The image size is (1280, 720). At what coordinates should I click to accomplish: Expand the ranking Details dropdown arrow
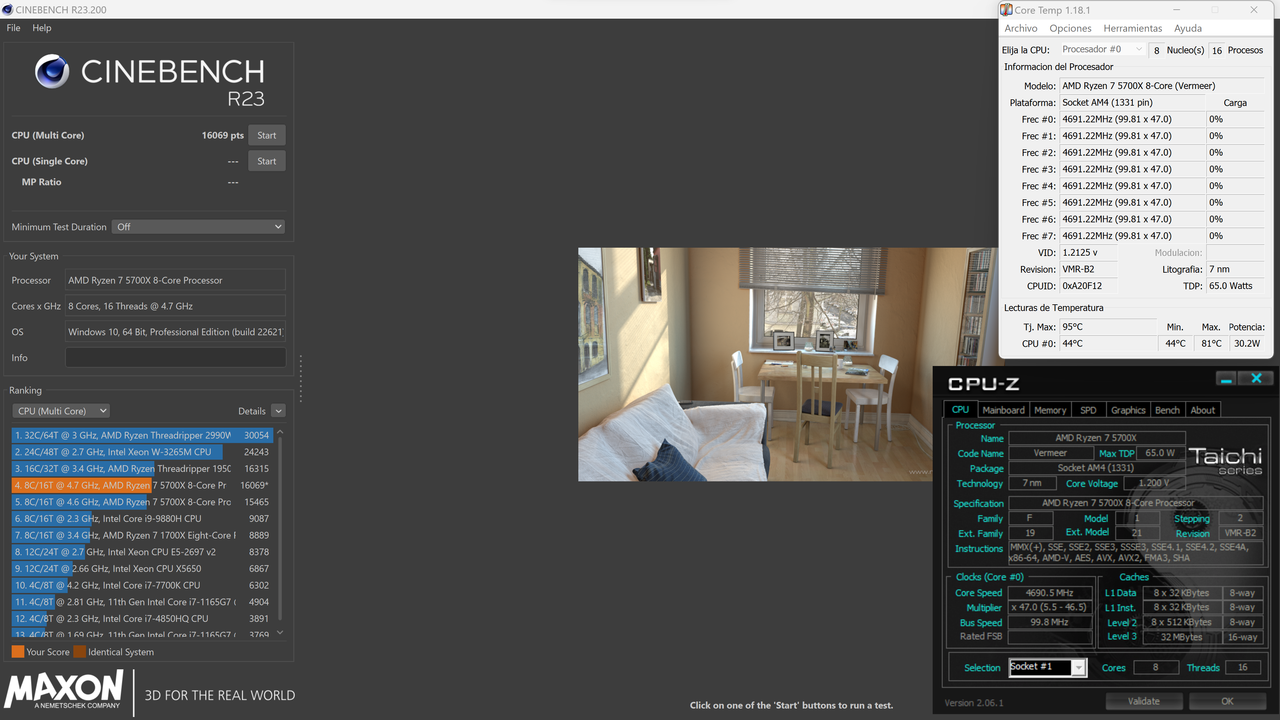coord(278,411)
